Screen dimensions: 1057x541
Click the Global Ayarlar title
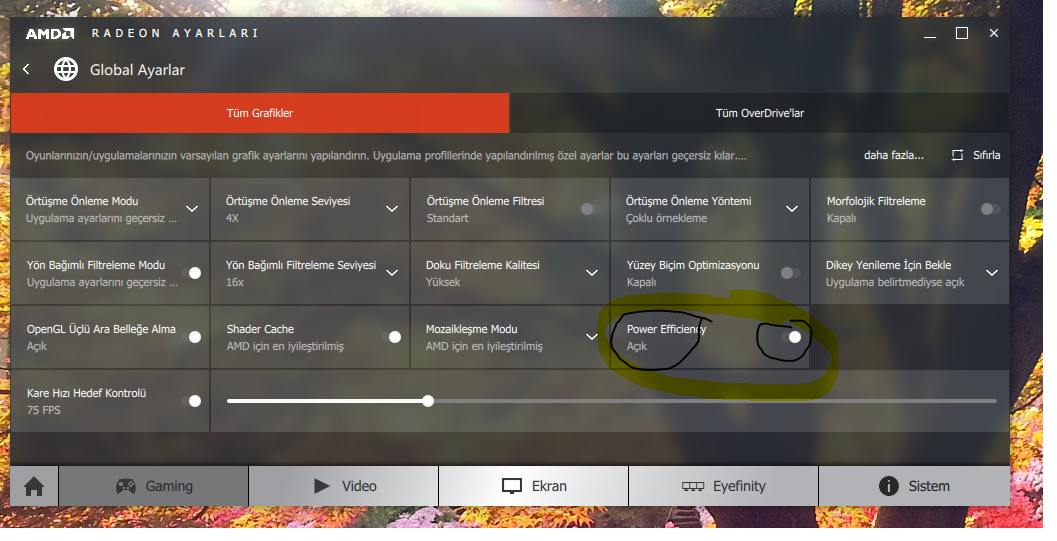pyautogui.click(x=138, y=70)
